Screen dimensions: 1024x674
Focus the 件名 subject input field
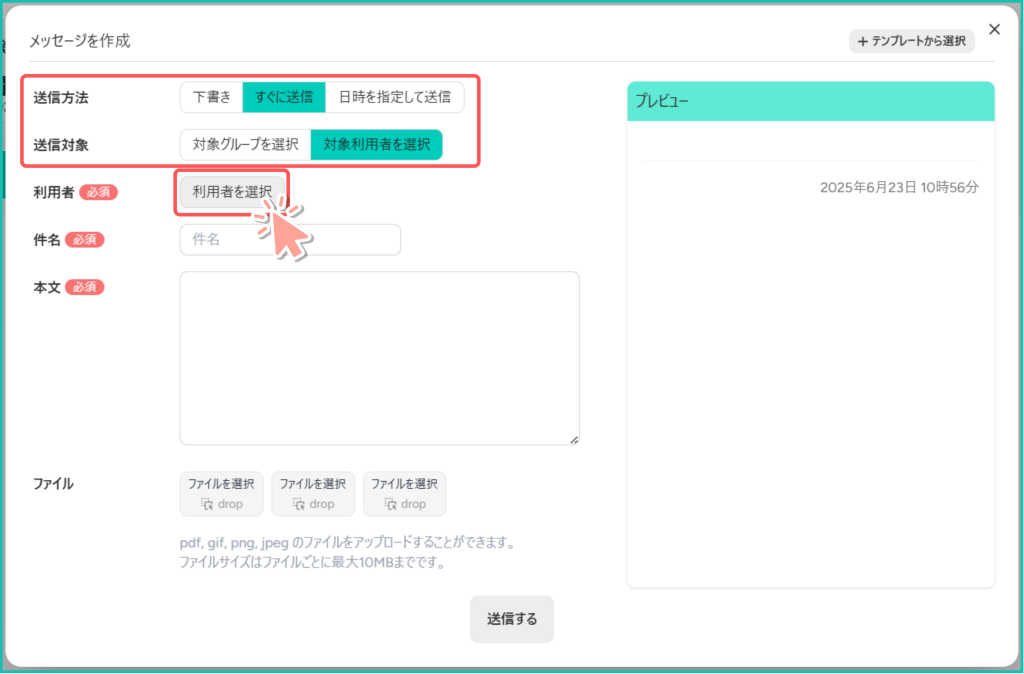(290, 240)
